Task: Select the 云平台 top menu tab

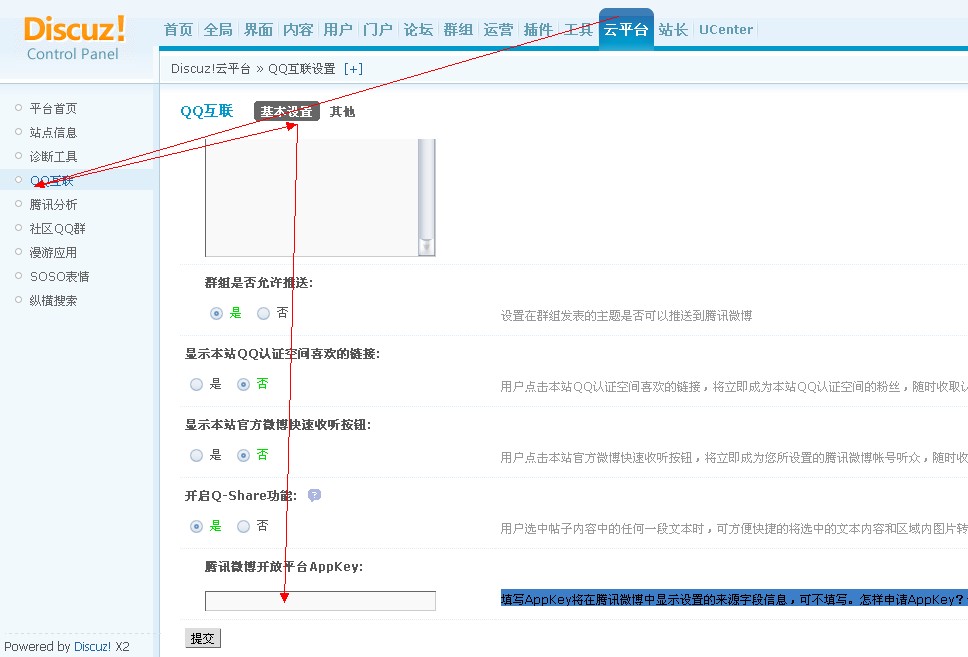Action: (x=626, y=28)
